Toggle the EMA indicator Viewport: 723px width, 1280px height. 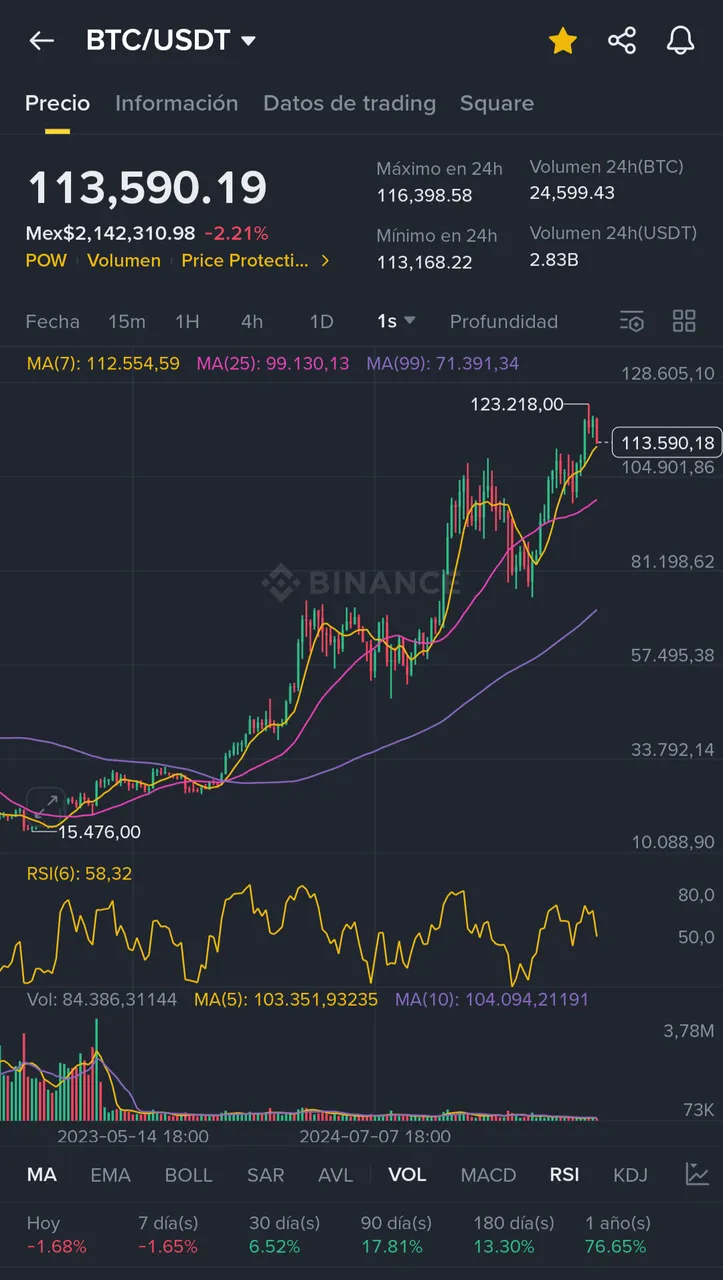[110, 1174]
